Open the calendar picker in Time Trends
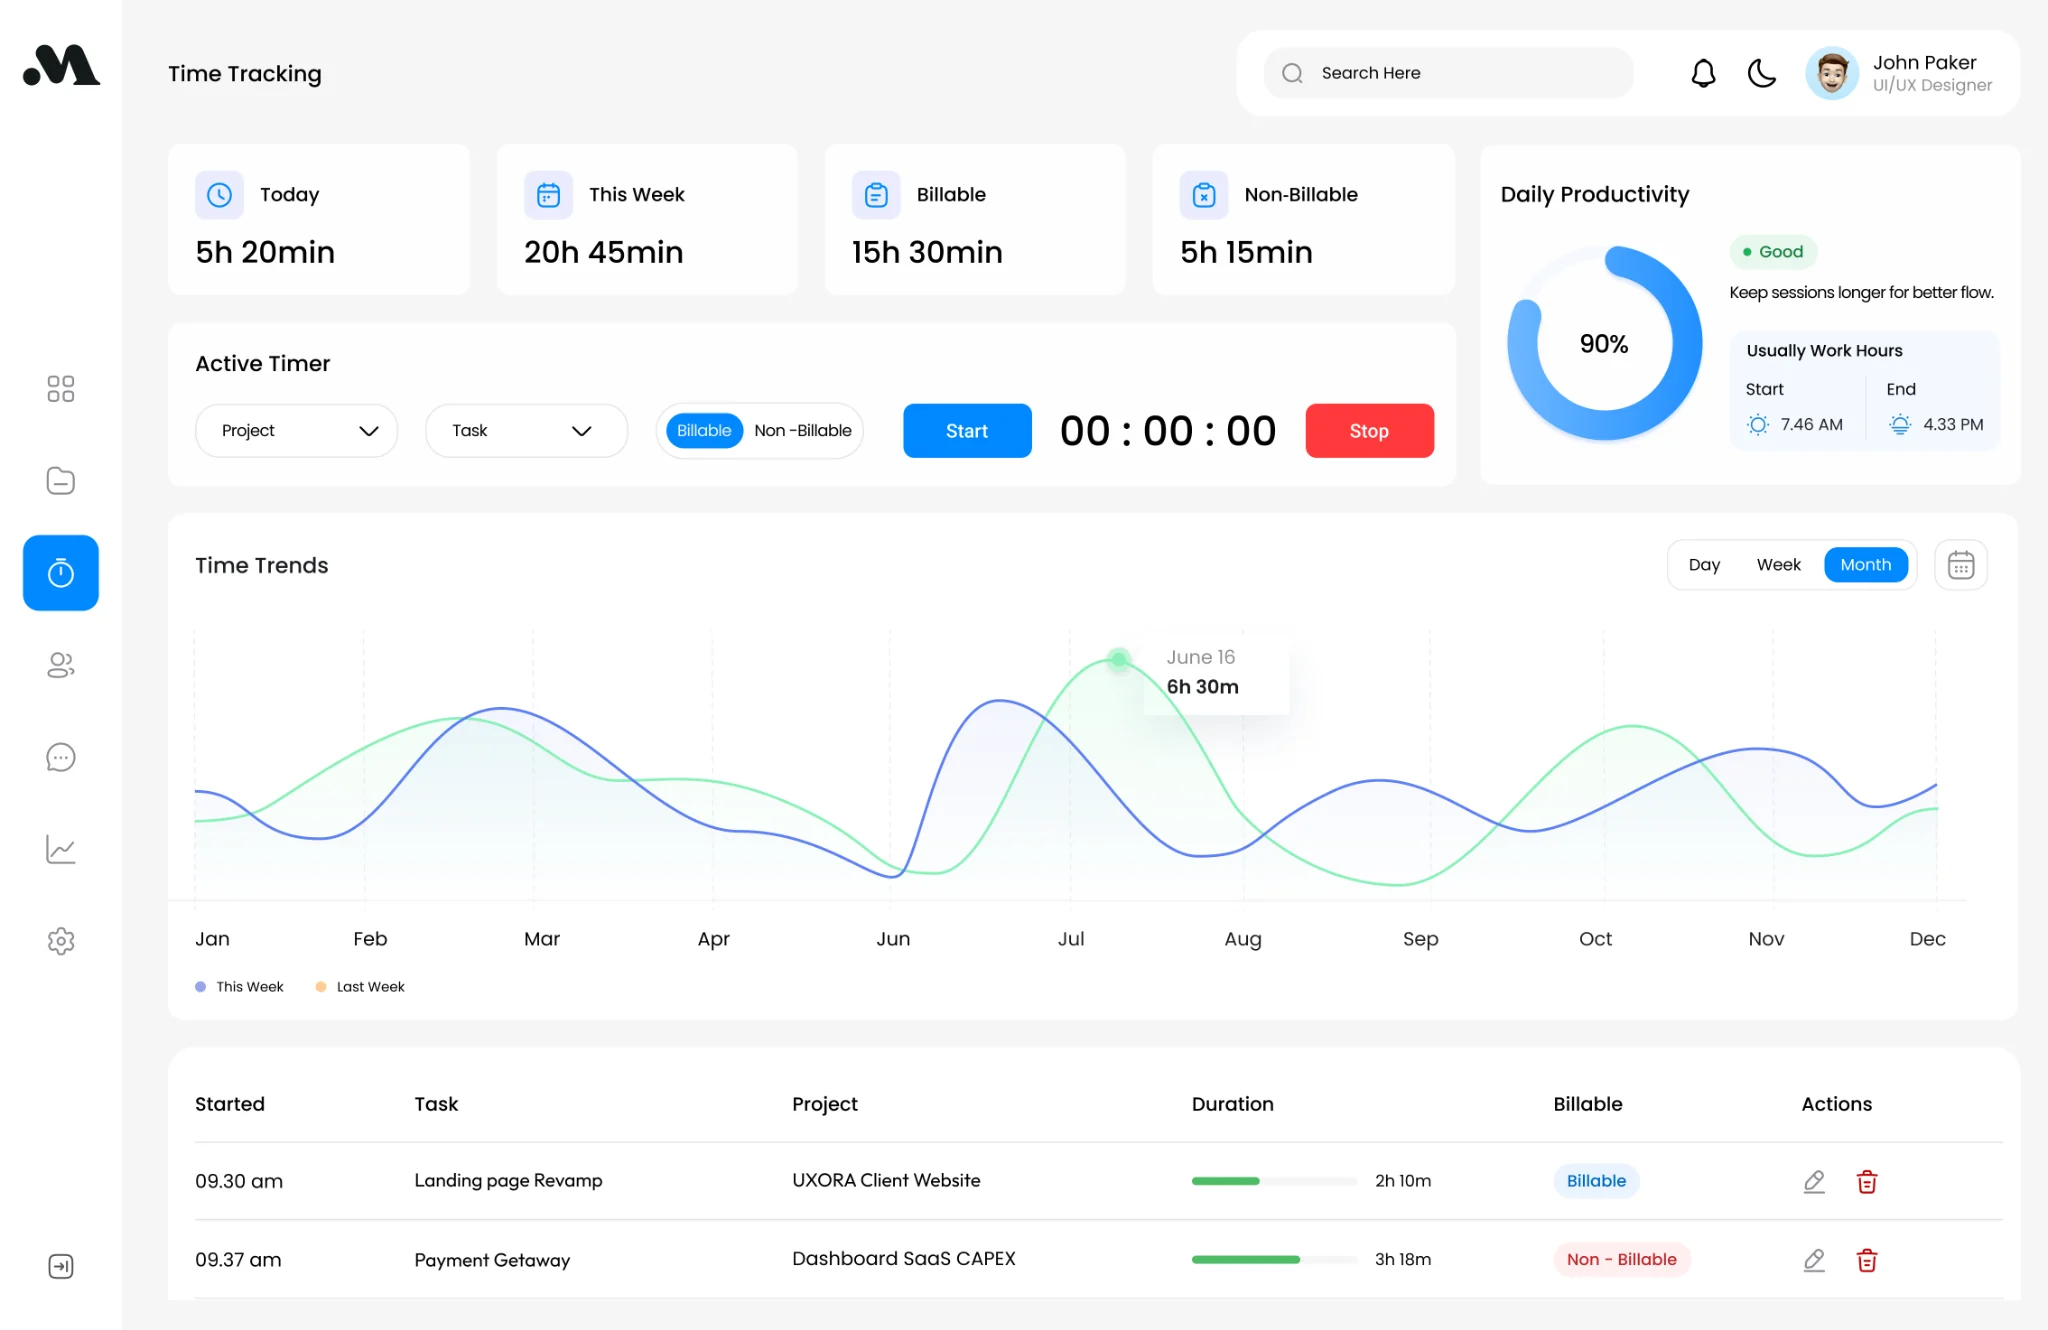2048x1330 pixels. click(x=1961, y=565)
